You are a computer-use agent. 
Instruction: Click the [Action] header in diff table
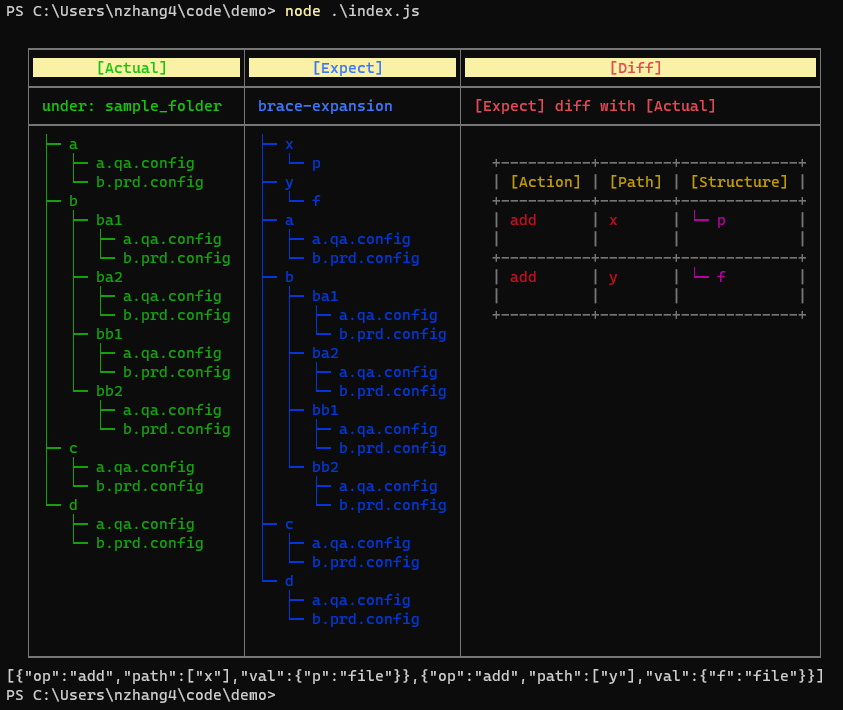click(546, 182)
